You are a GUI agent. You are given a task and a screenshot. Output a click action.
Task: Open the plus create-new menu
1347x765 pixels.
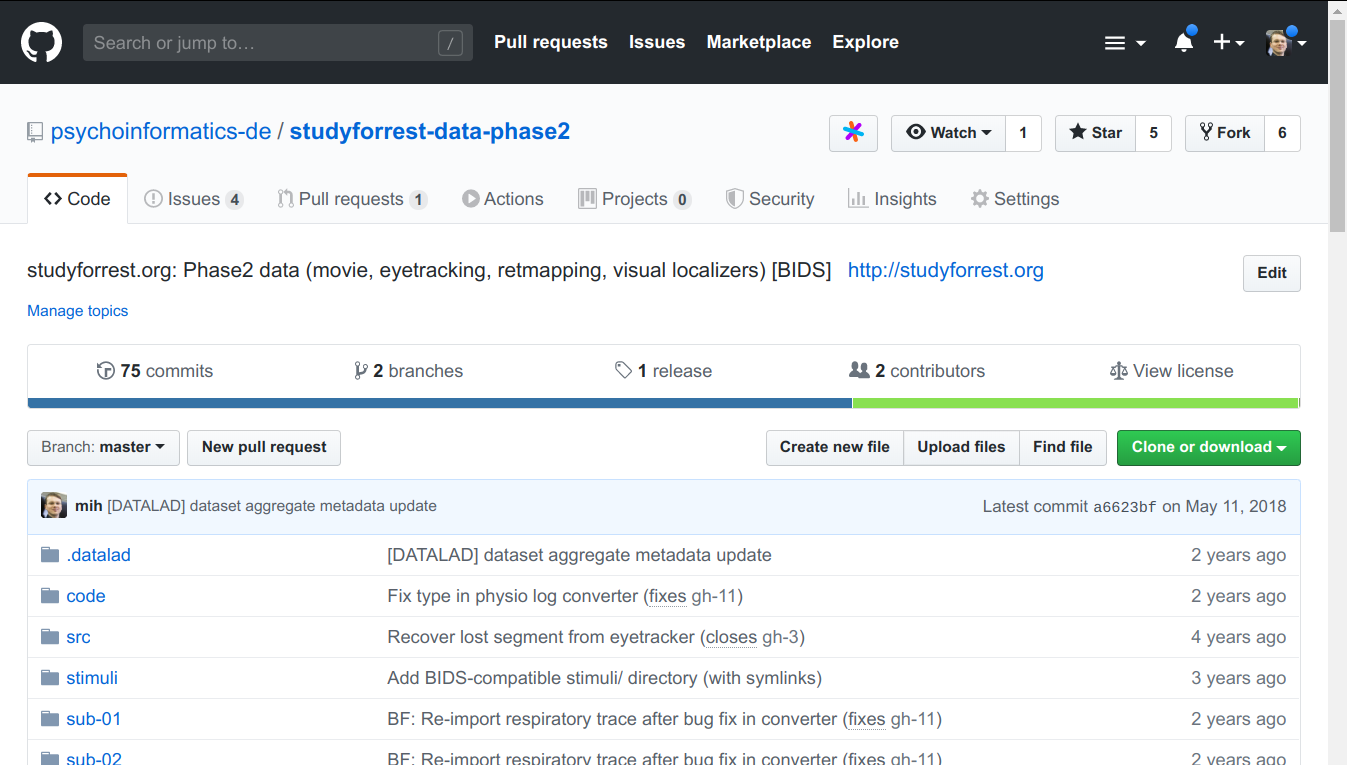(1228, 42)
